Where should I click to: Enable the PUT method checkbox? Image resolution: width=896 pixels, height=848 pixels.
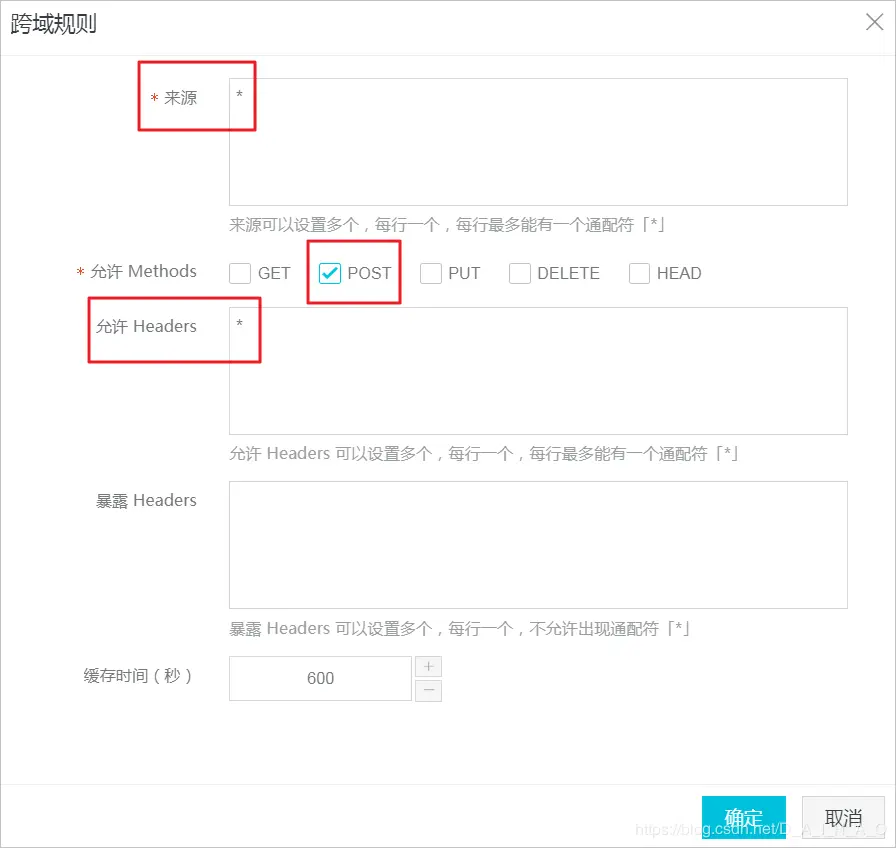point(430,272)
